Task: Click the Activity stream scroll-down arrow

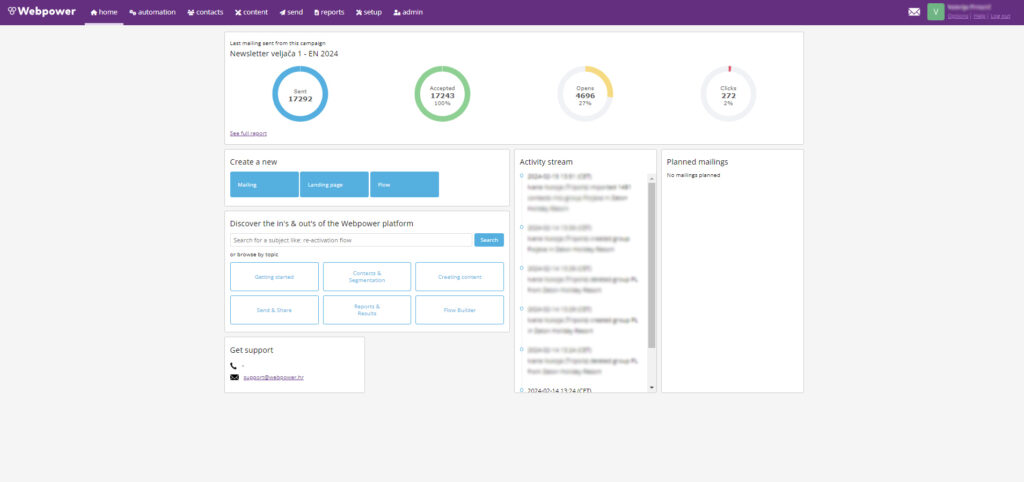Action: [x=652, y=387]
